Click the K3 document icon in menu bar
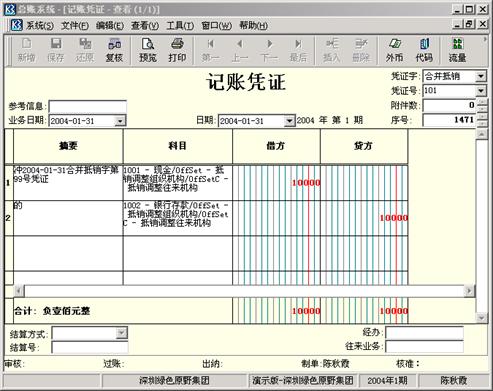The width and height of the screenshot is (493, 391). click(16, 25)
